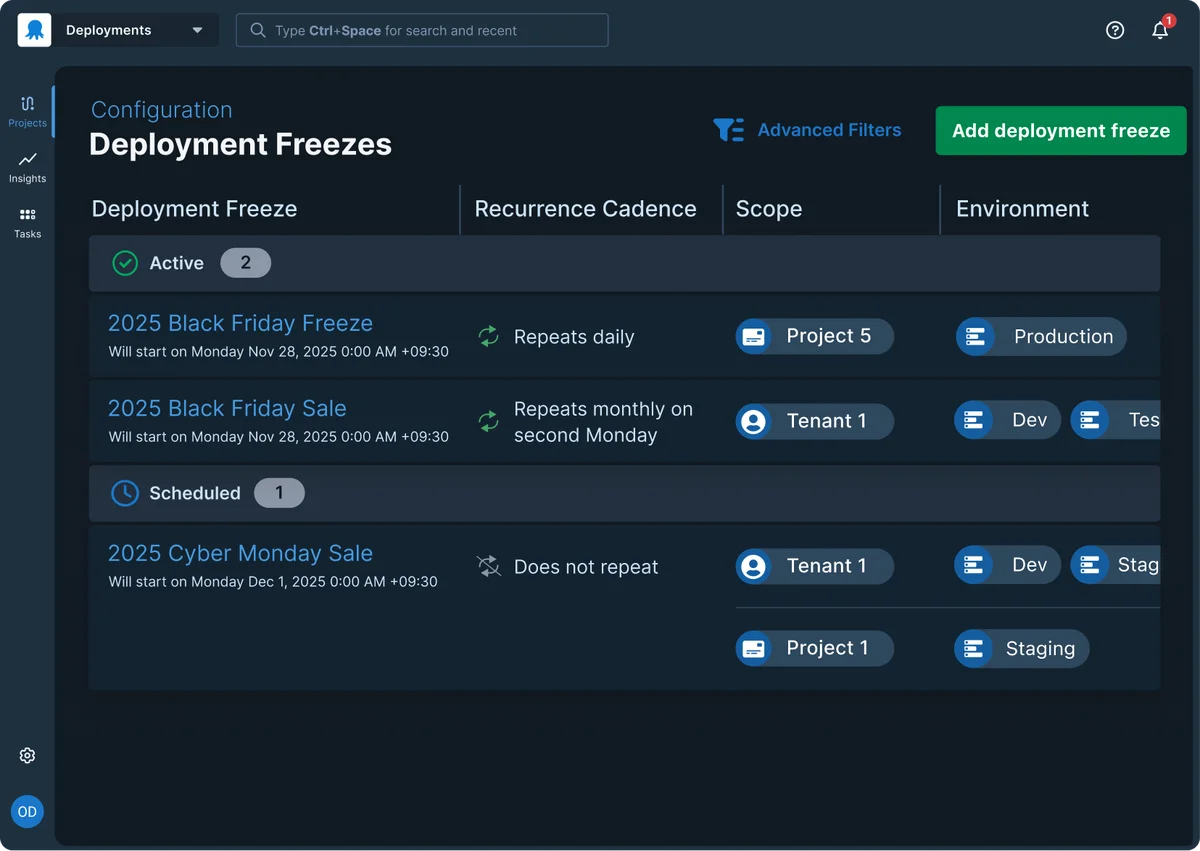Image resolution: width=1200 pixels, height=851 pixels.
Task: Click the repeat icon beside Repeats monthly
Action: point(488,421)
